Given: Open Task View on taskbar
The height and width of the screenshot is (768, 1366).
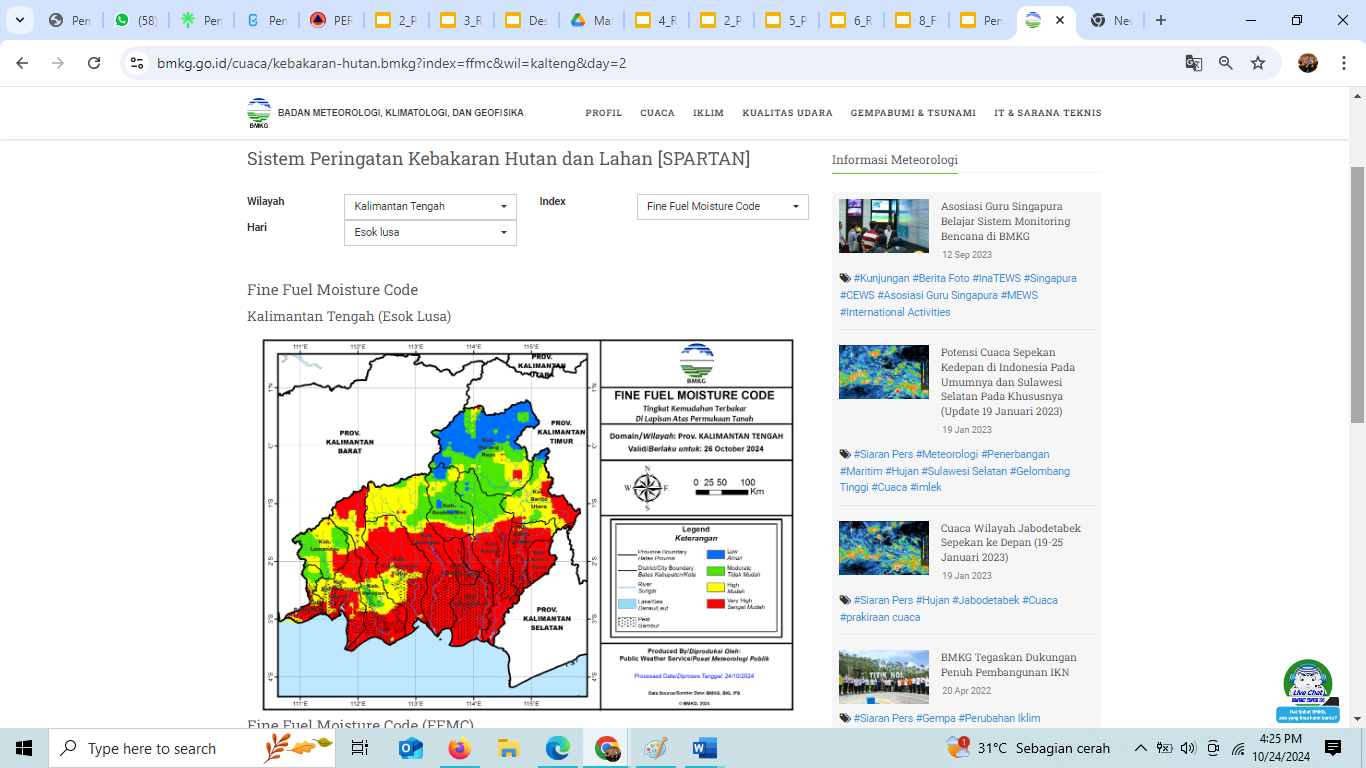Looking at the screenshot, I should [x=360, y=748].
